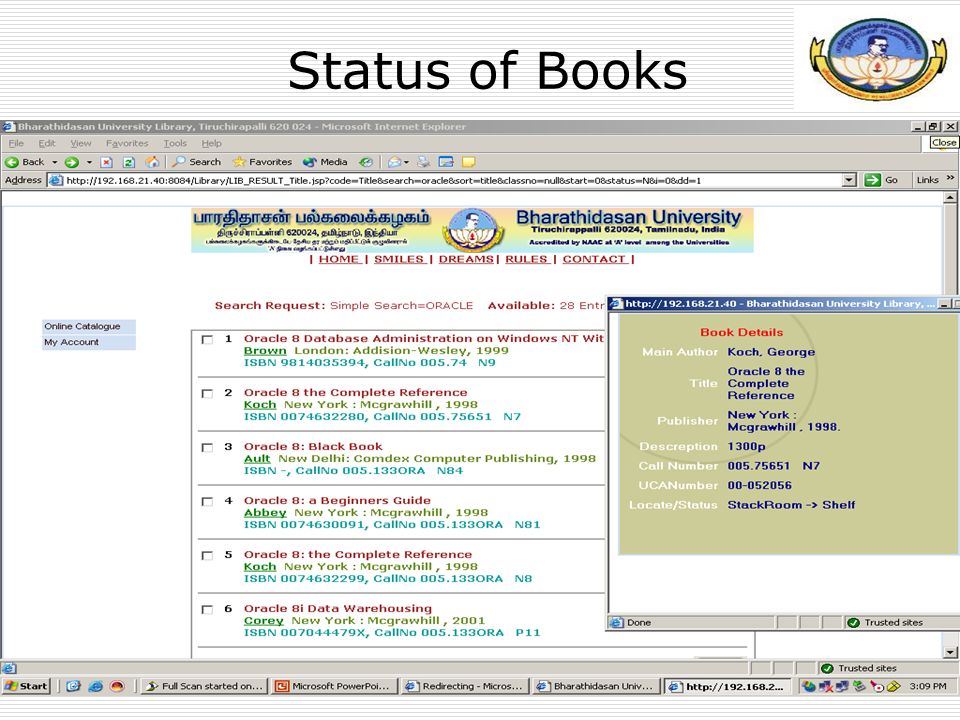Click the Home page icon
960x720 pixels.
pyautogui.click(x=152, y=162)
